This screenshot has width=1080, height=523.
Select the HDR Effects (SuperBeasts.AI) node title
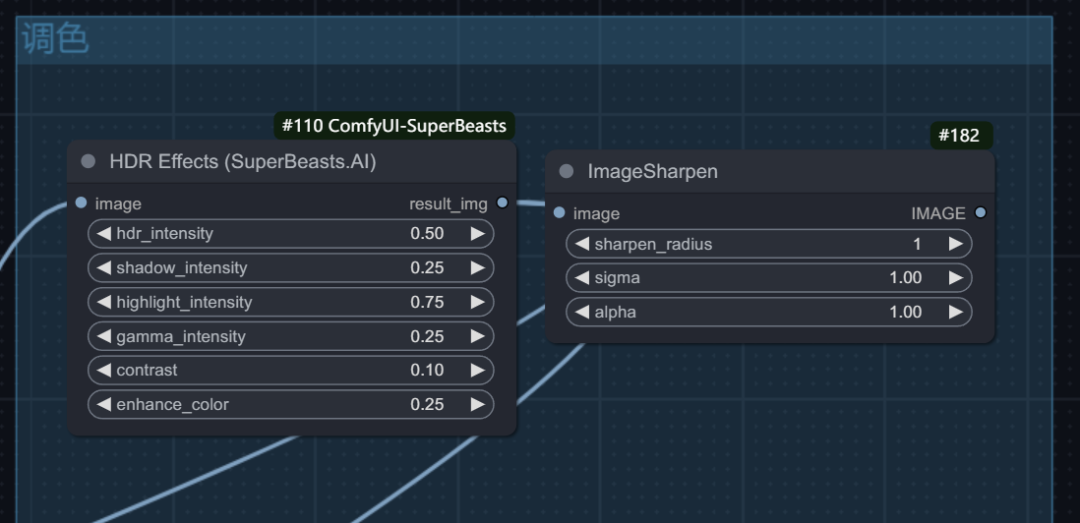click(243, 162)
